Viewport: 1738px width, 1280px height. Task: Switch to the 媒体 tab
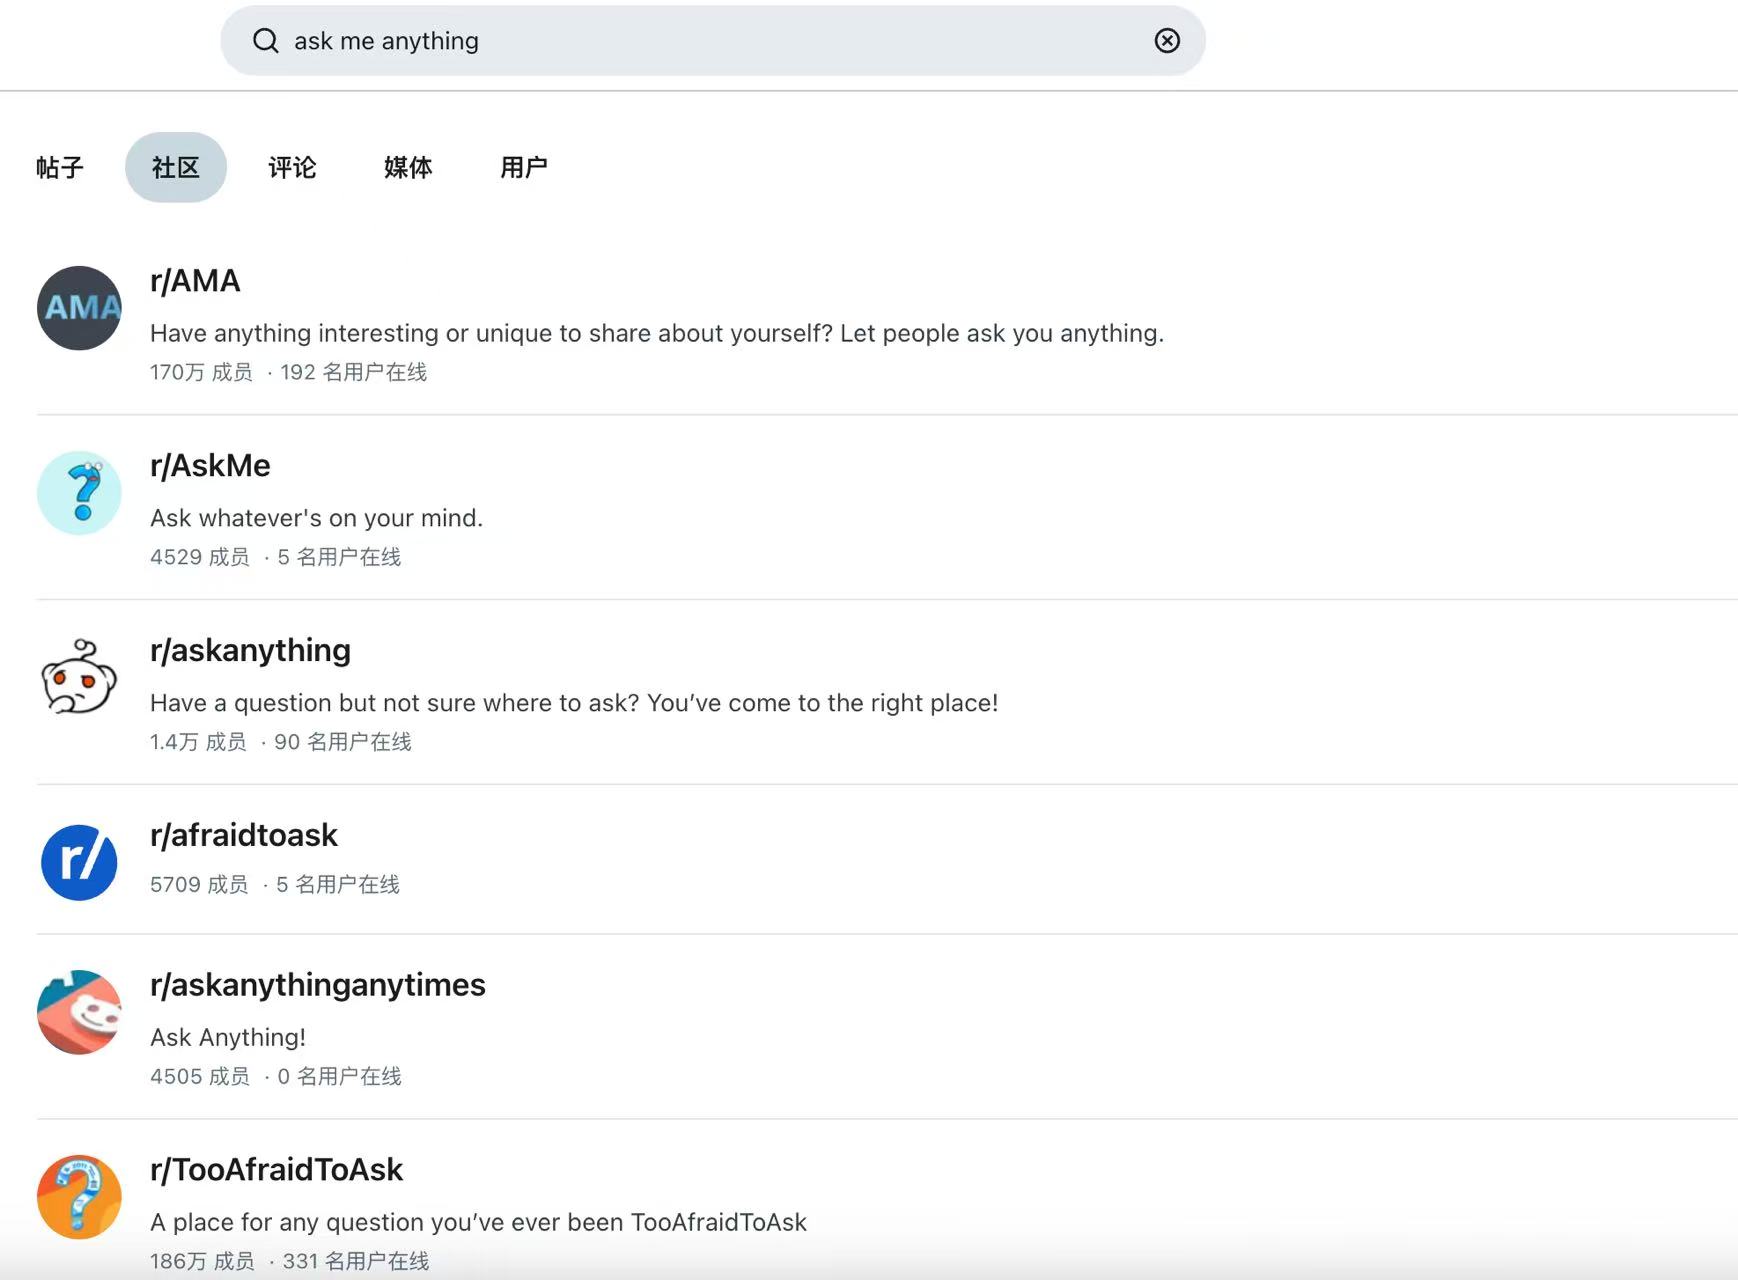408,167
